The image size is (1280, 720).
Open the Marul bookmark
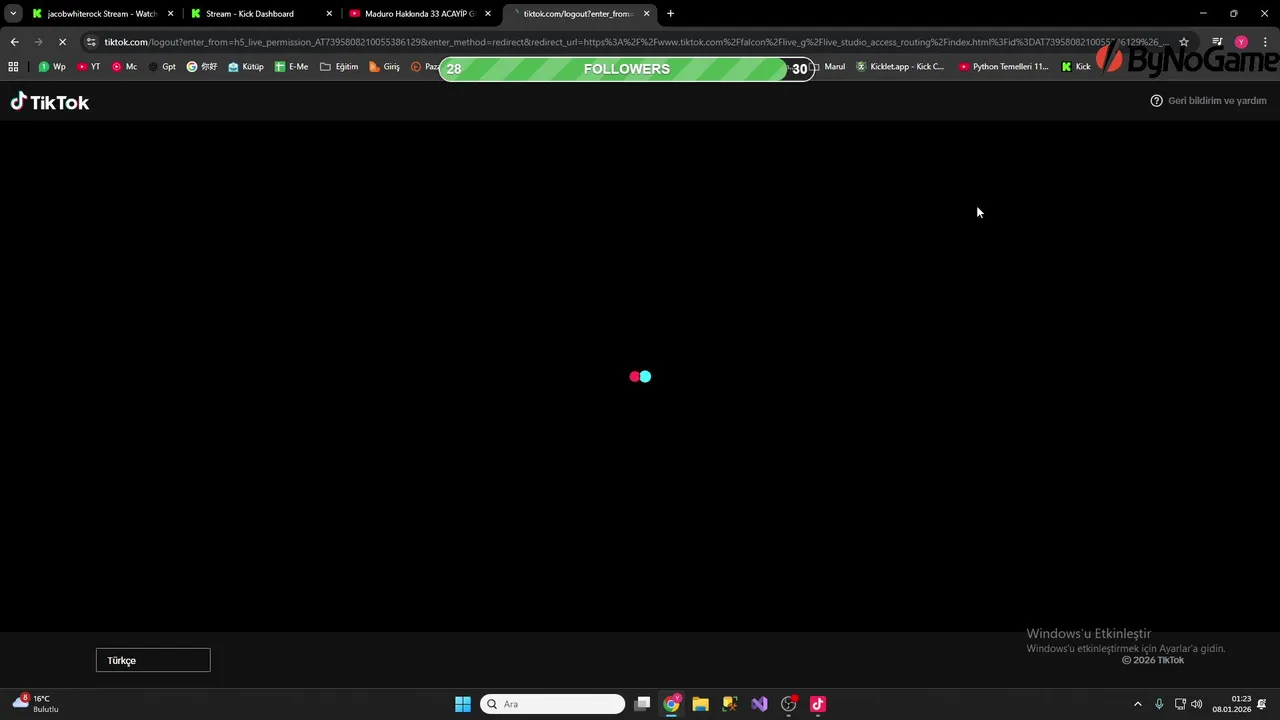tap(828, 67)
